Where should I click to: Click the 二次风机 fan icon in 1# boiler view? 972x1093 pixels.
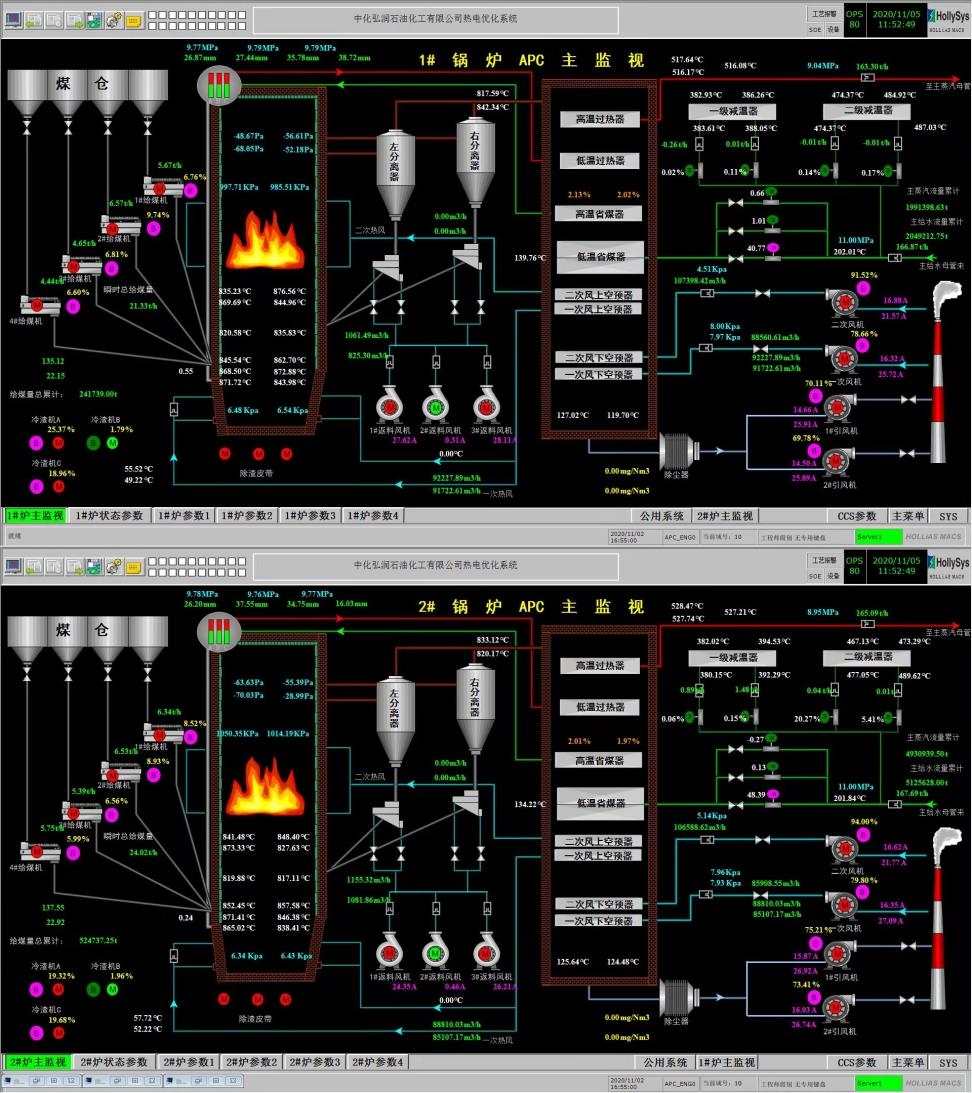843,300
